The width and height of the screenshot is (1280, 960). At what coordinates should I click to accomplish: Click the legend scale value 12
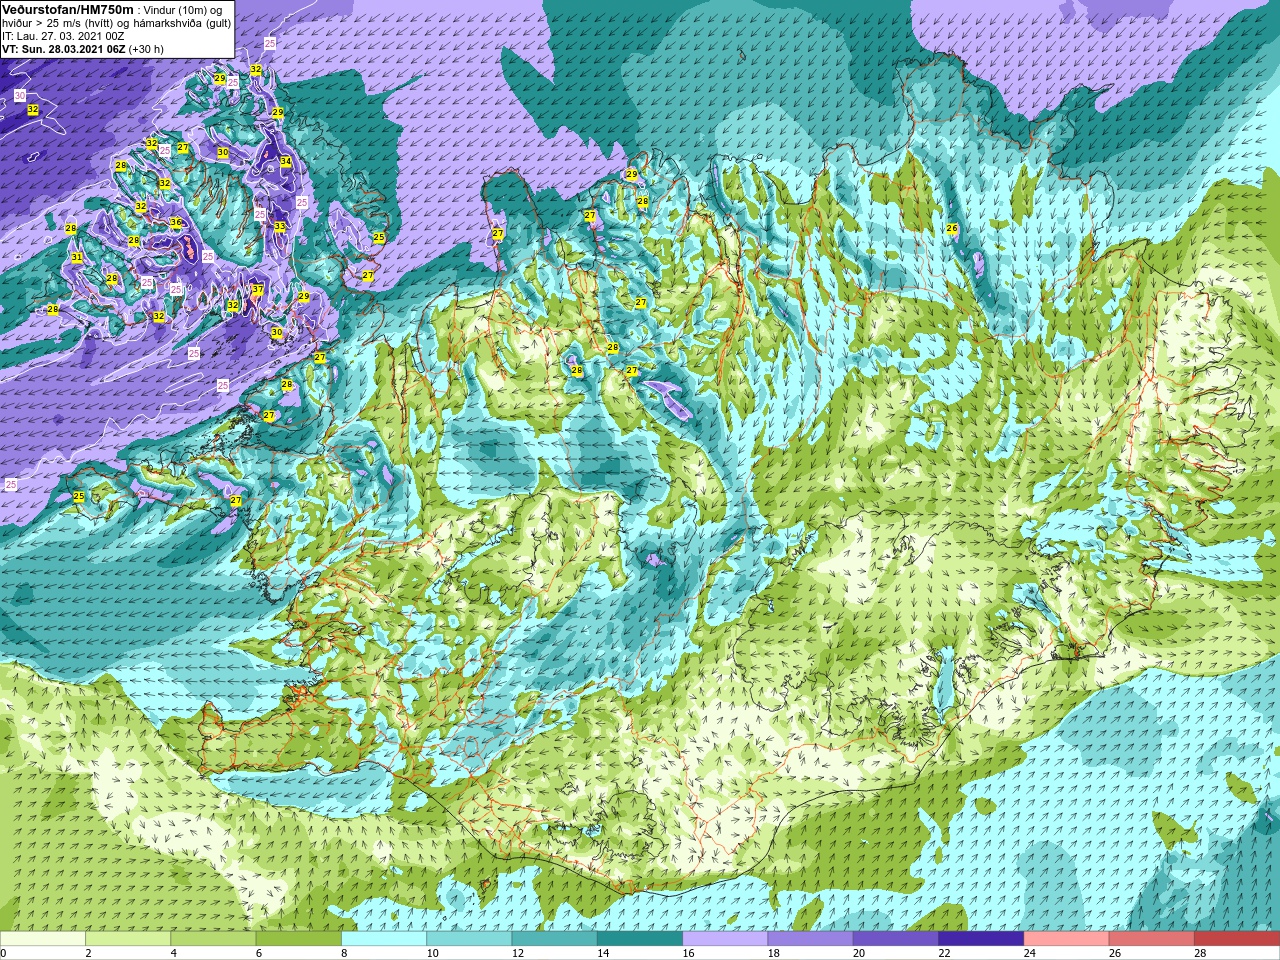[517, 953]
